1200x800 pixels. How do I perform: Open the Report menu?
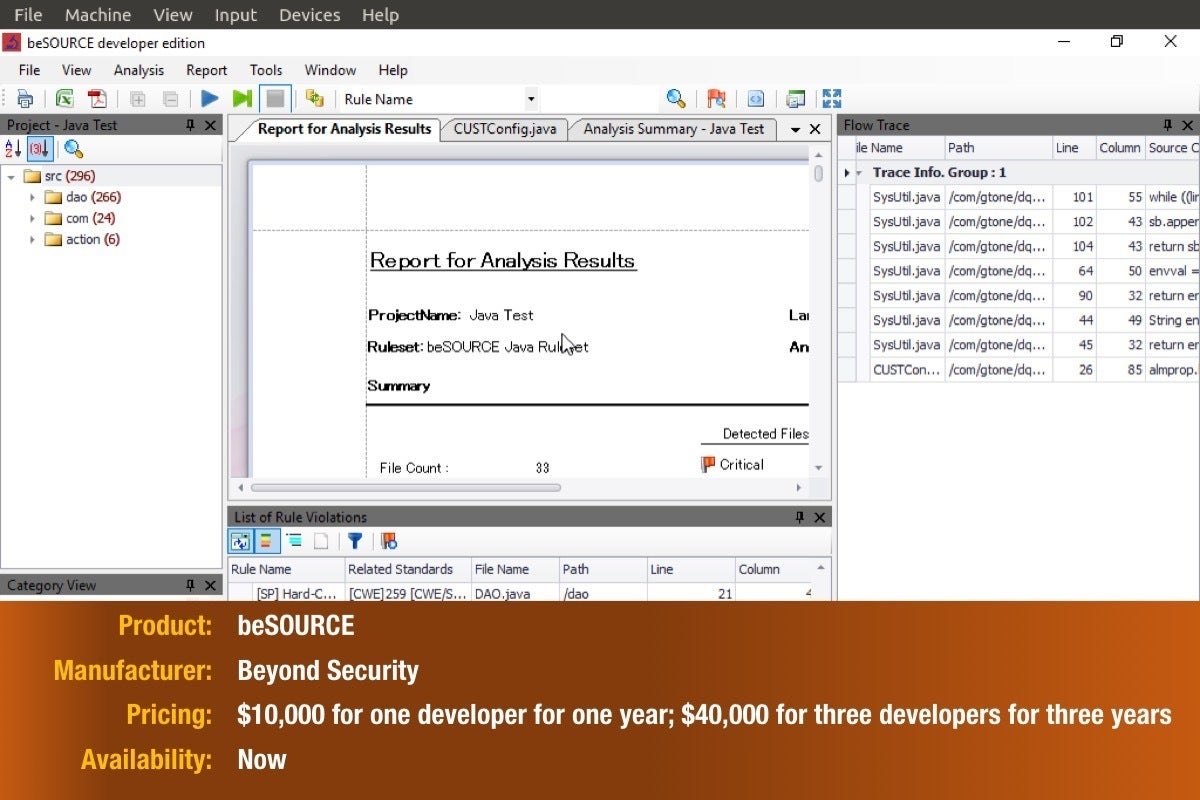[x=207, y=70]
